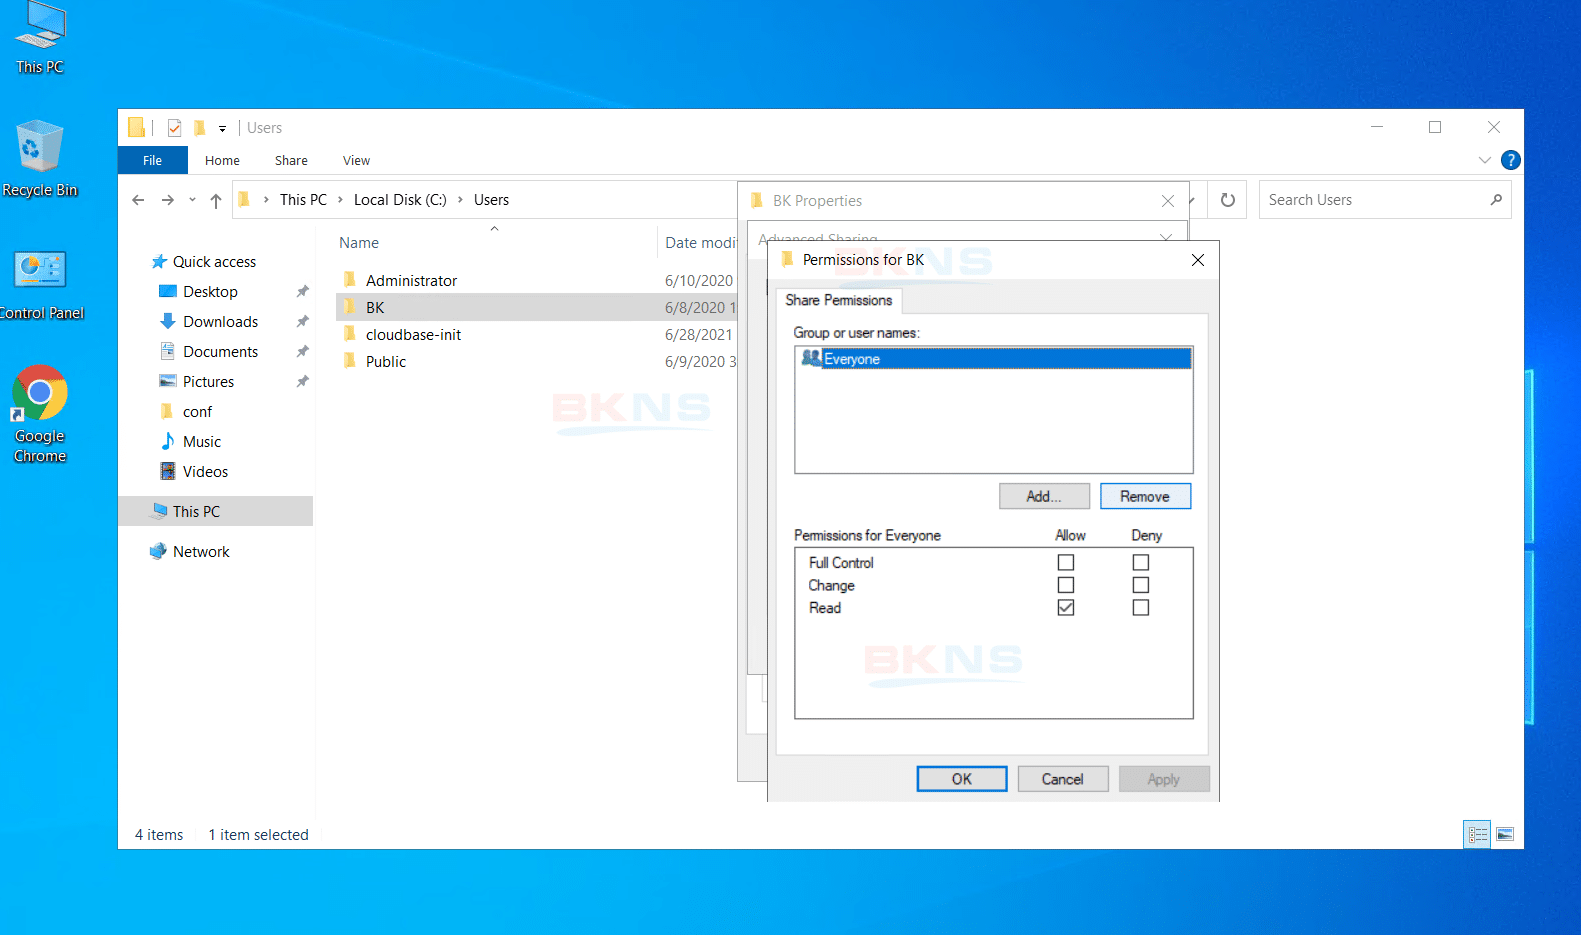Open the Explorer help question mark icon
The image size is (1581, 935).
(1511, 160)
